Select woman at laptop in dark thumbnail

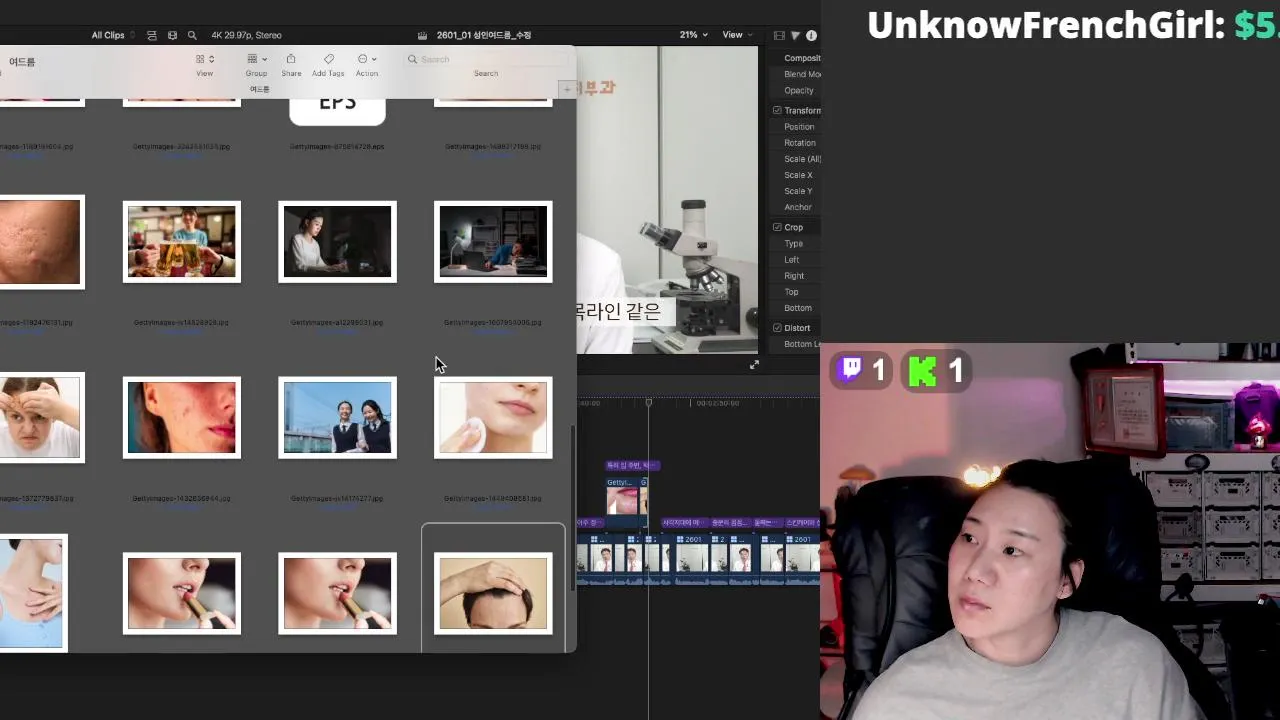pos(338,242)
